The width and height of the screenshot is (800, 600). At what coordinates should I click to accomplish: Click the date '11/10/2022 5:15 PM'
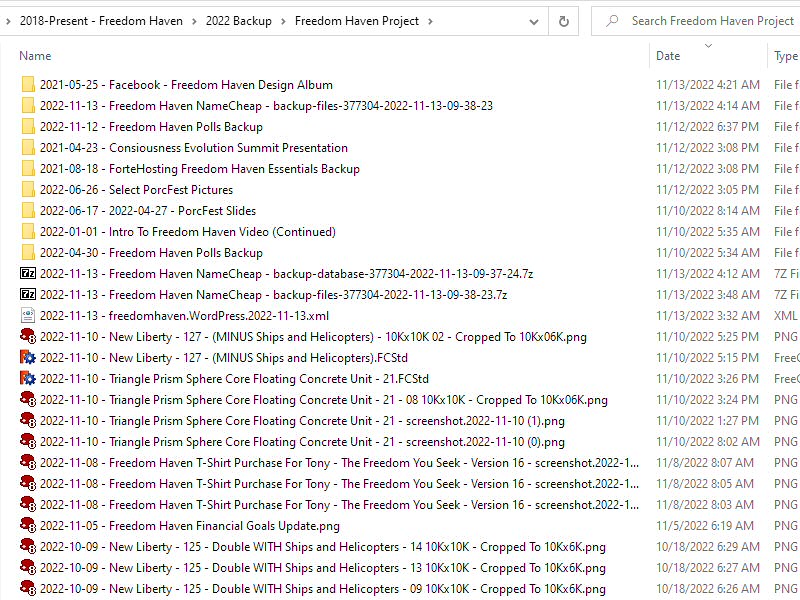coord(708,358)
